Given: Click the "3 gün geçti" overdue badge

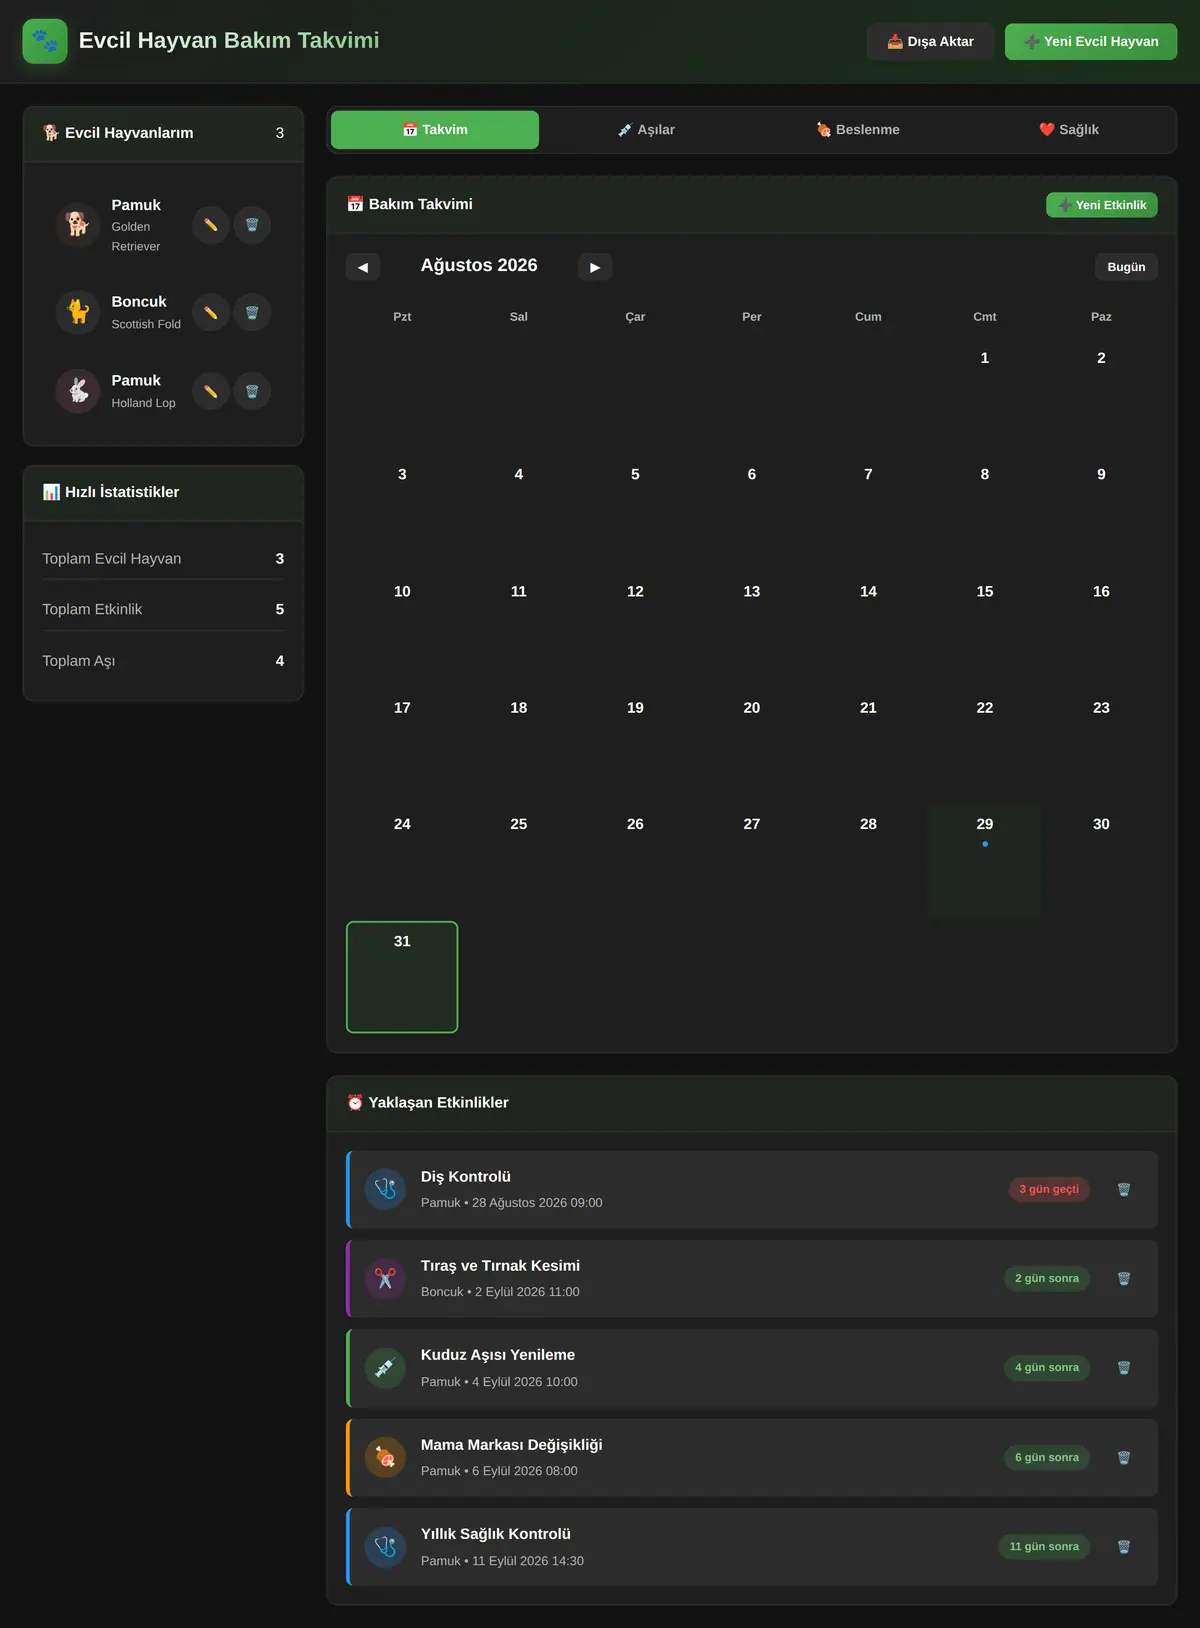Looking at the screenshot, I should (x=1049, y=1189).
